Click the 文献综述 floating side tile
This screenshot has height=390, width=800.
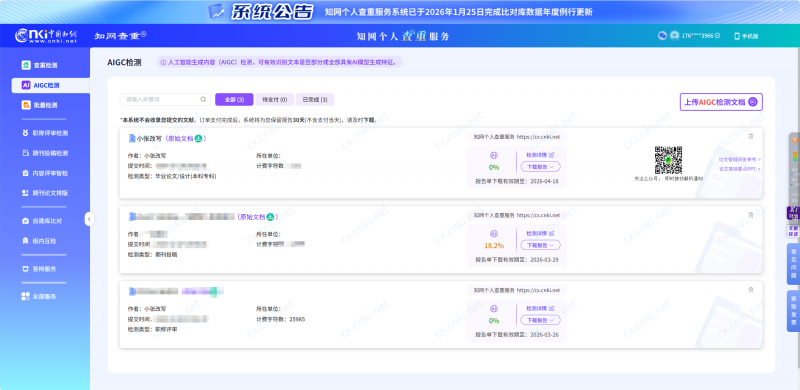(793, 231)
